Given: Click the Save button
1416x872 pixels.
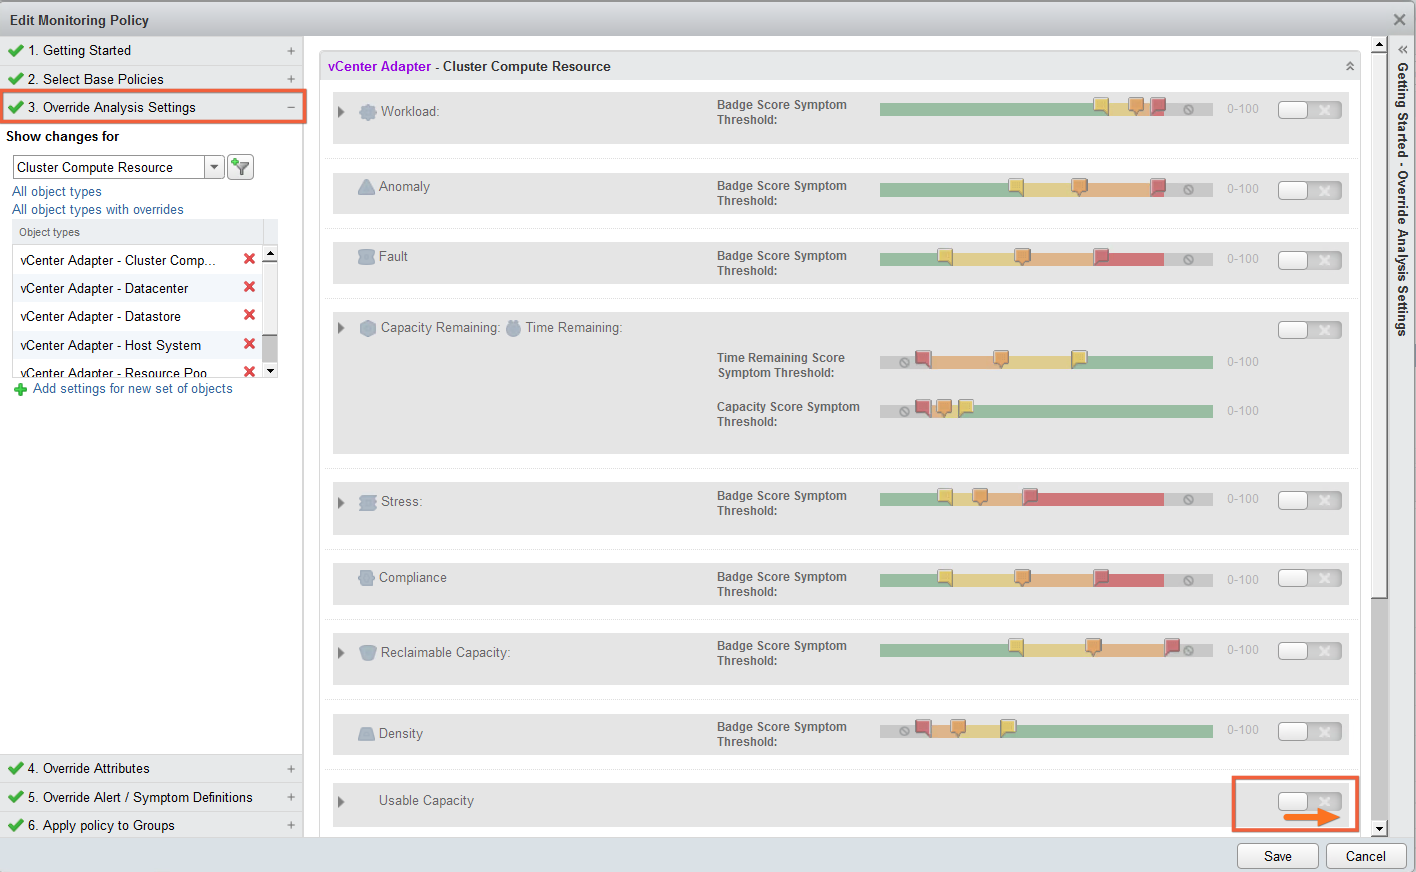Looking at the screenshot, I should click(1277, 856).
